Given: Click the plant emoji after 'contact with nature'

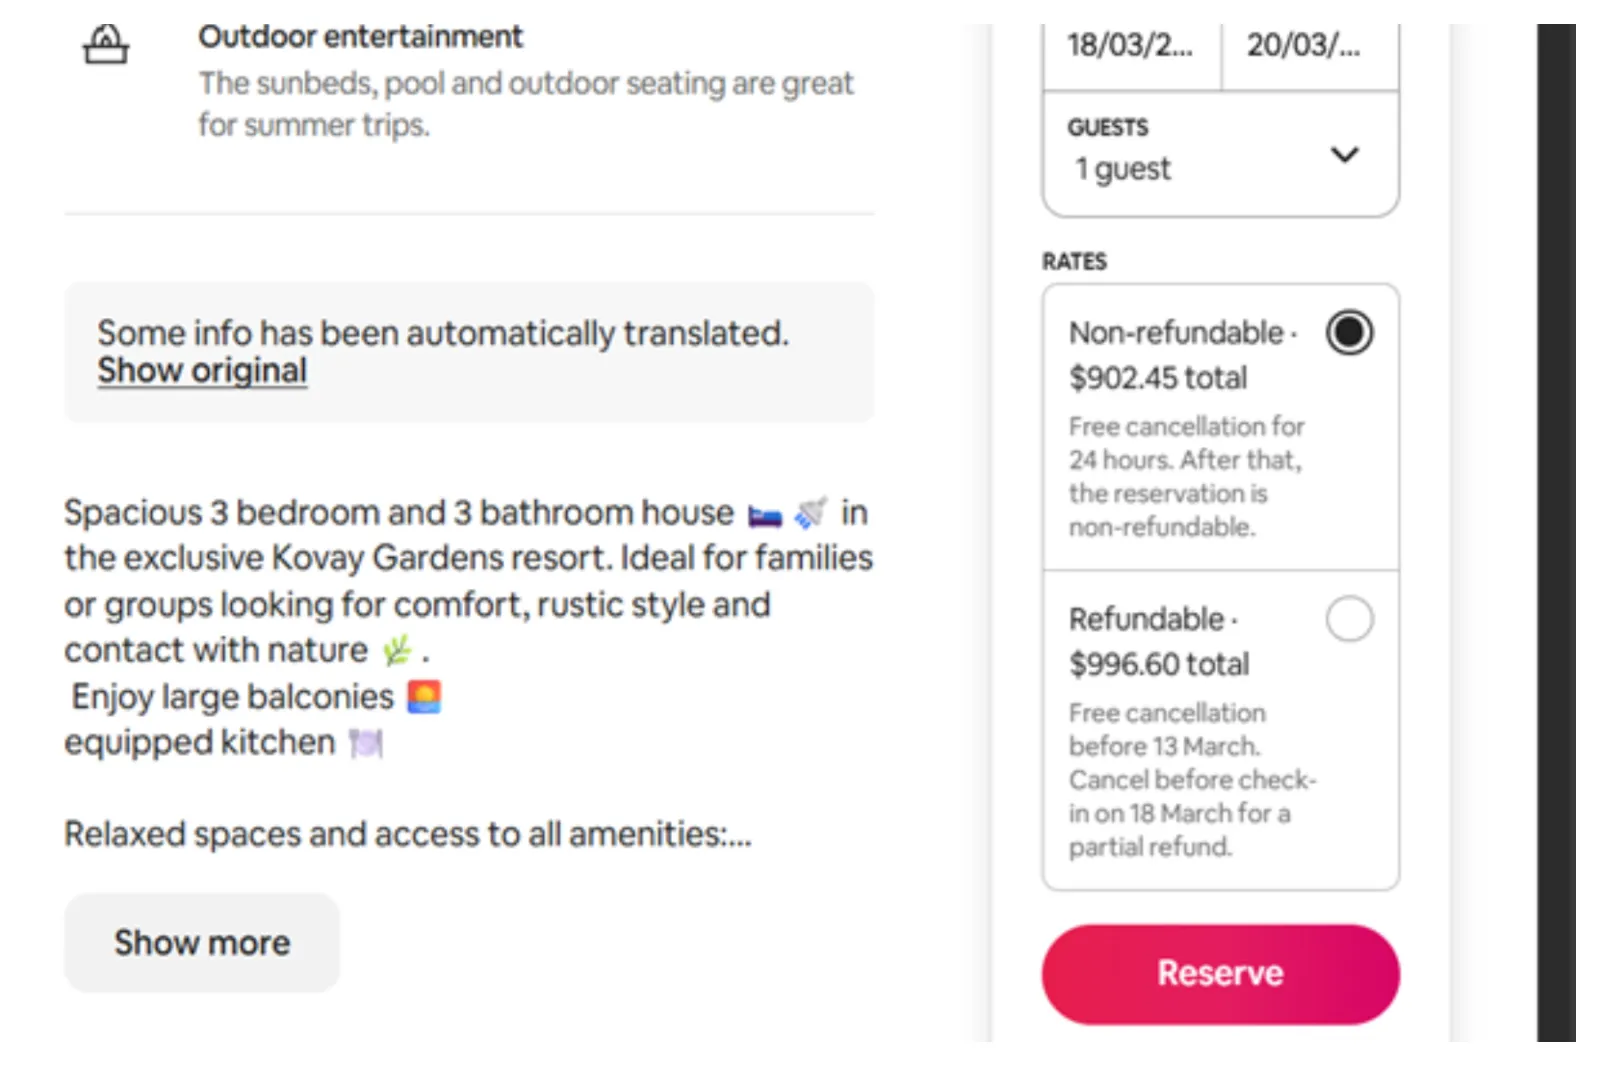Looking at the screenshot, I should pos(397,651).
